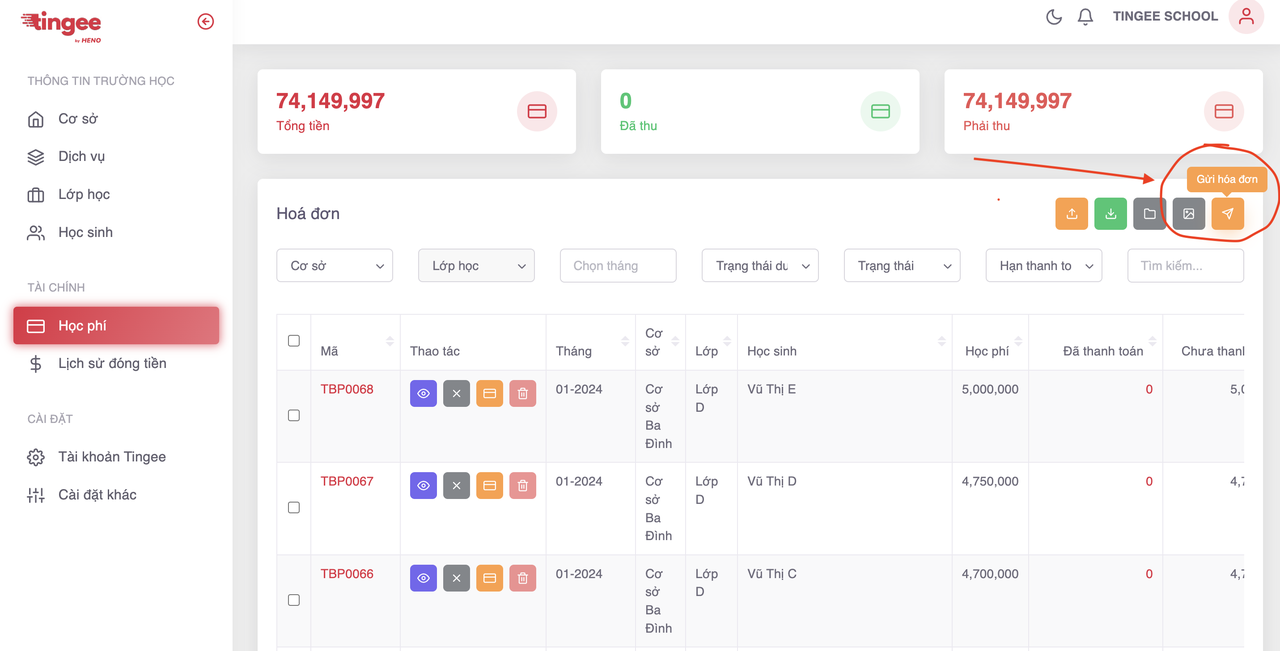
Task: View invoice TBP0068 with eye icon
Action: 423,394
